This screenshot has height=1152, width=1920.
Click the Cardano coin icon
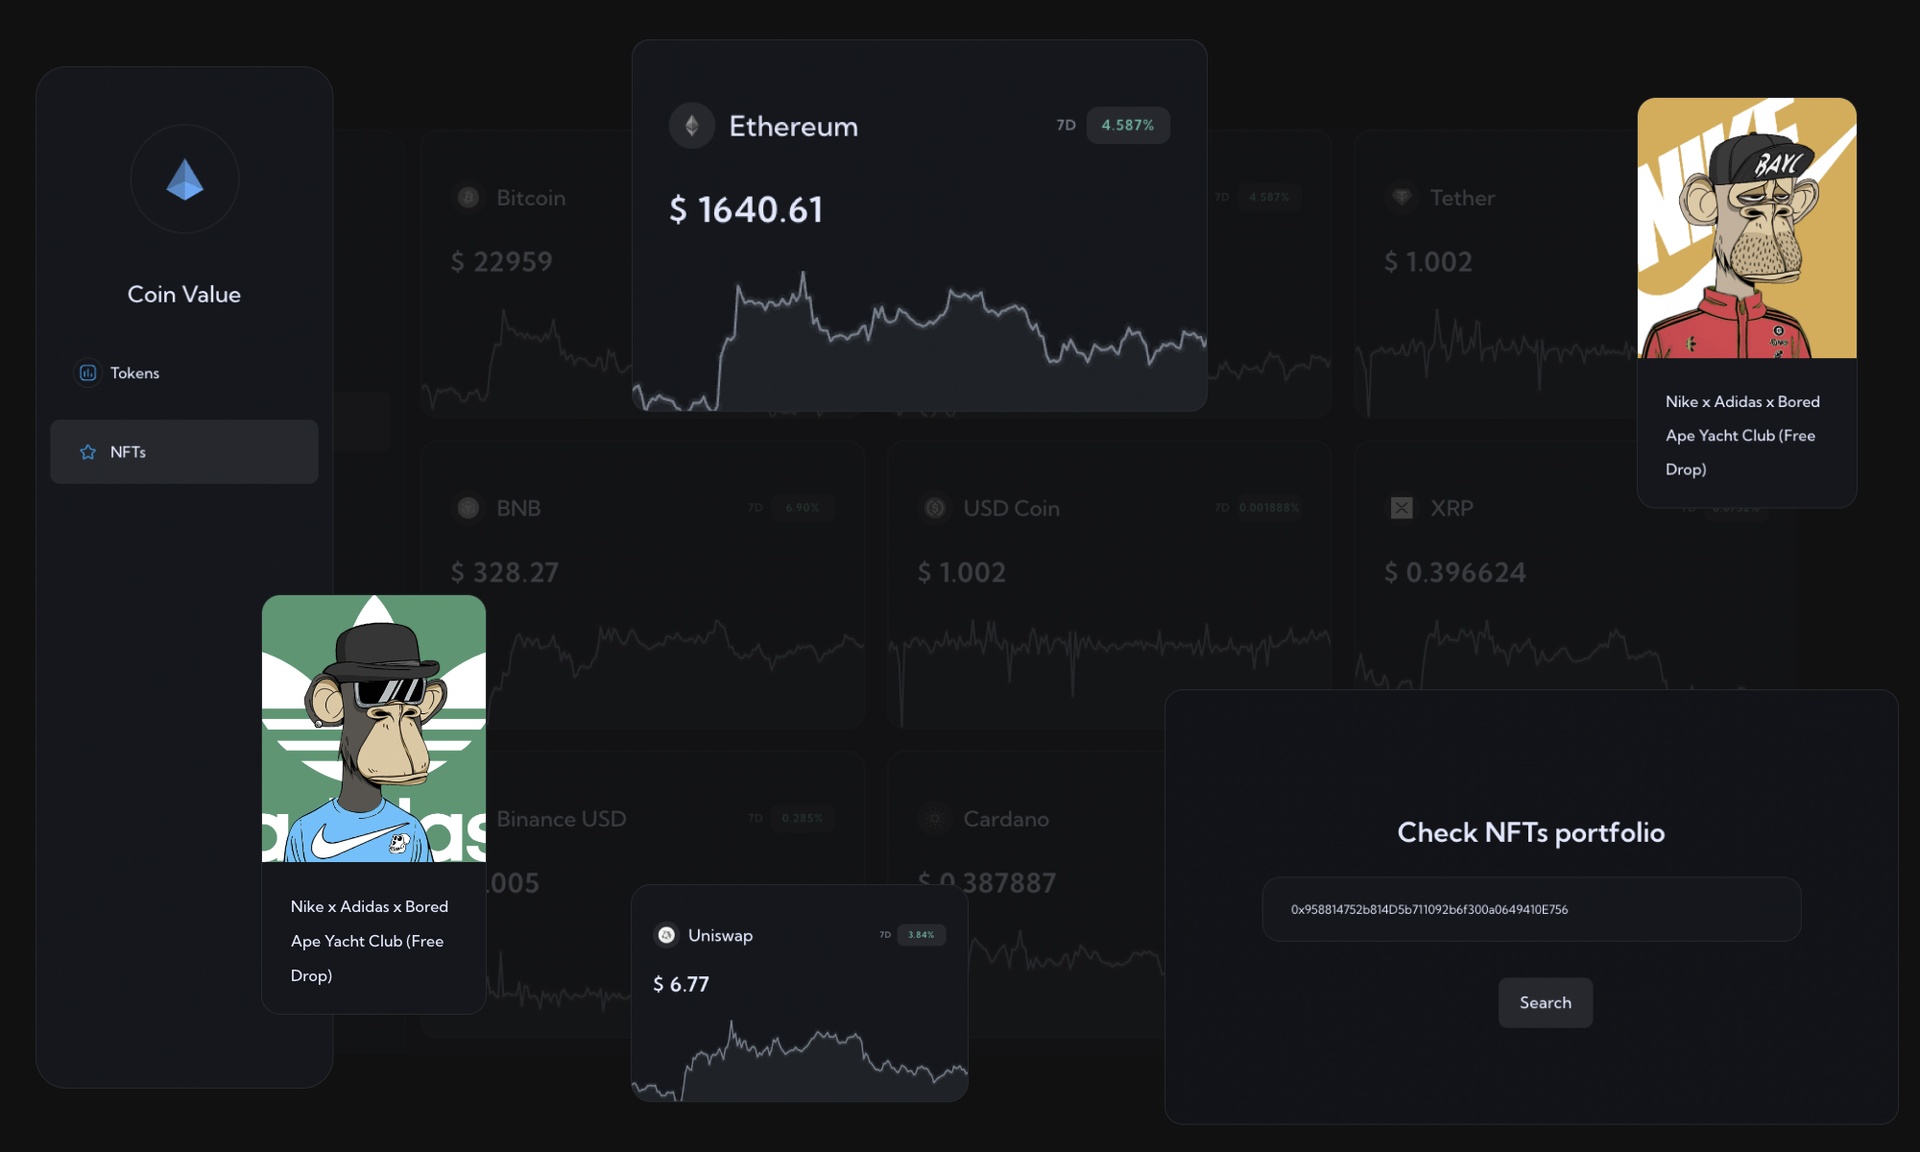935,819
